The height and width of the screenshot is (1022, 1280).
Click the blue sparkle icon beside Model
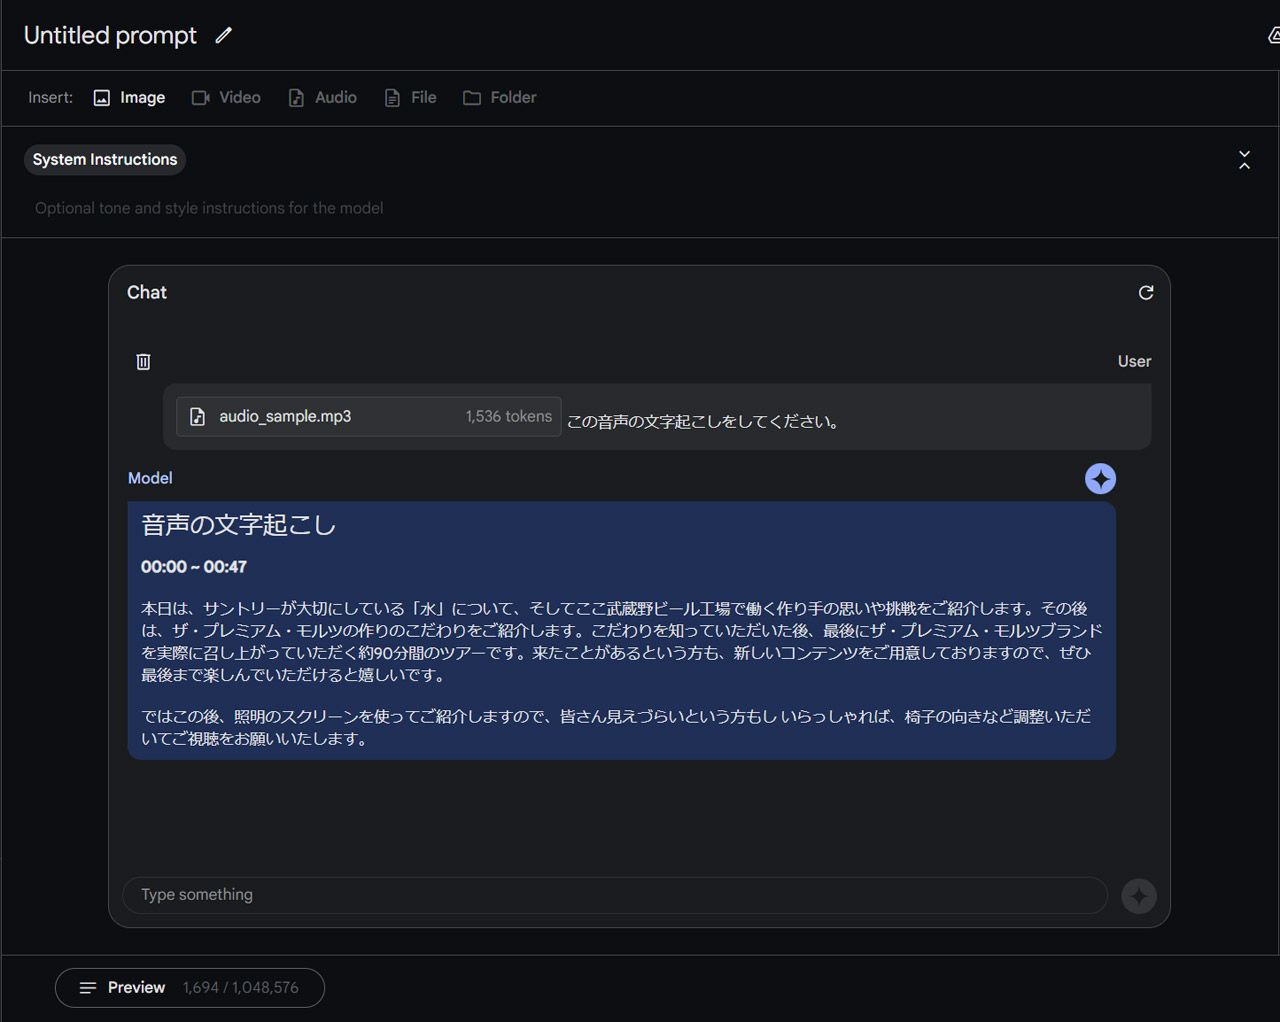pos(1100,479)
